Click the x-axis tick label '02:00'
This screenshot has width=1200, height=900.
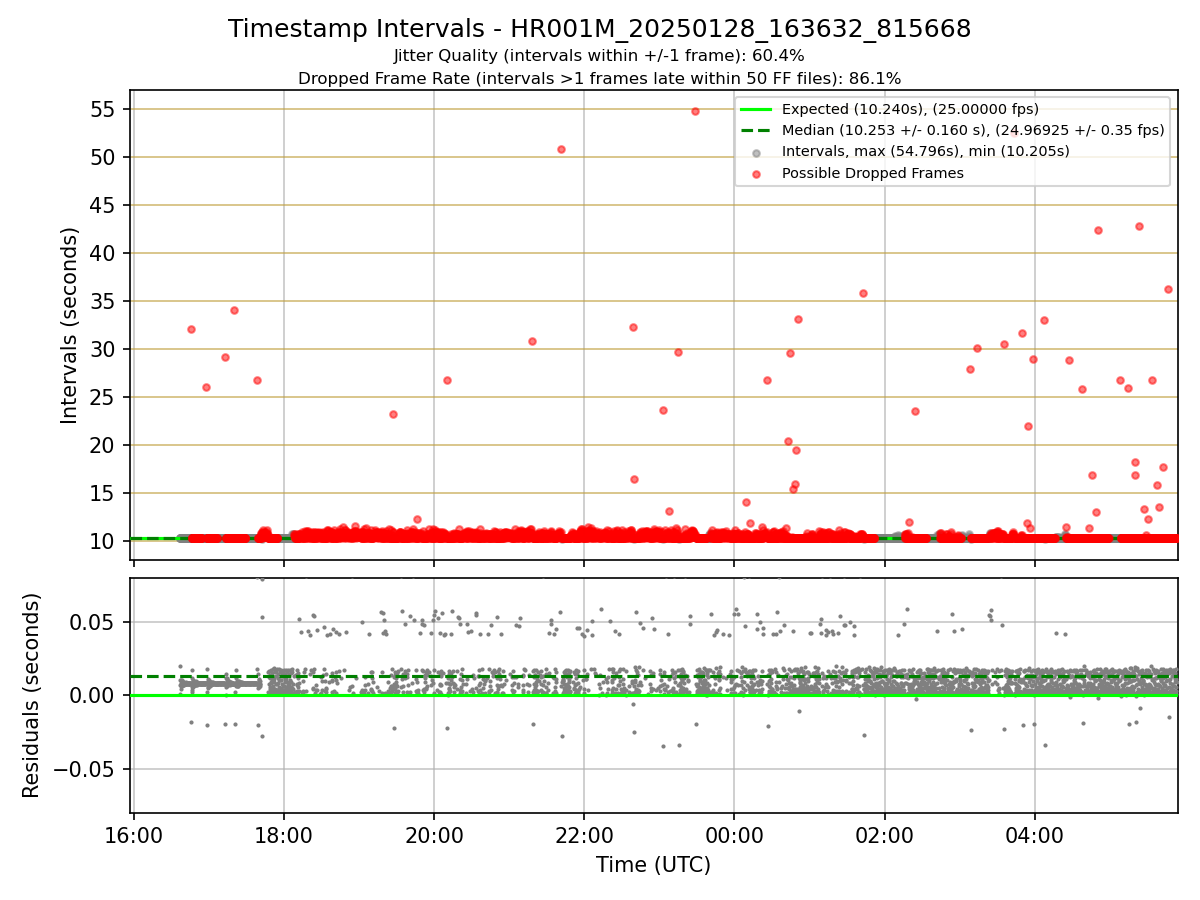pyautogui.click(x=884, y=835)
